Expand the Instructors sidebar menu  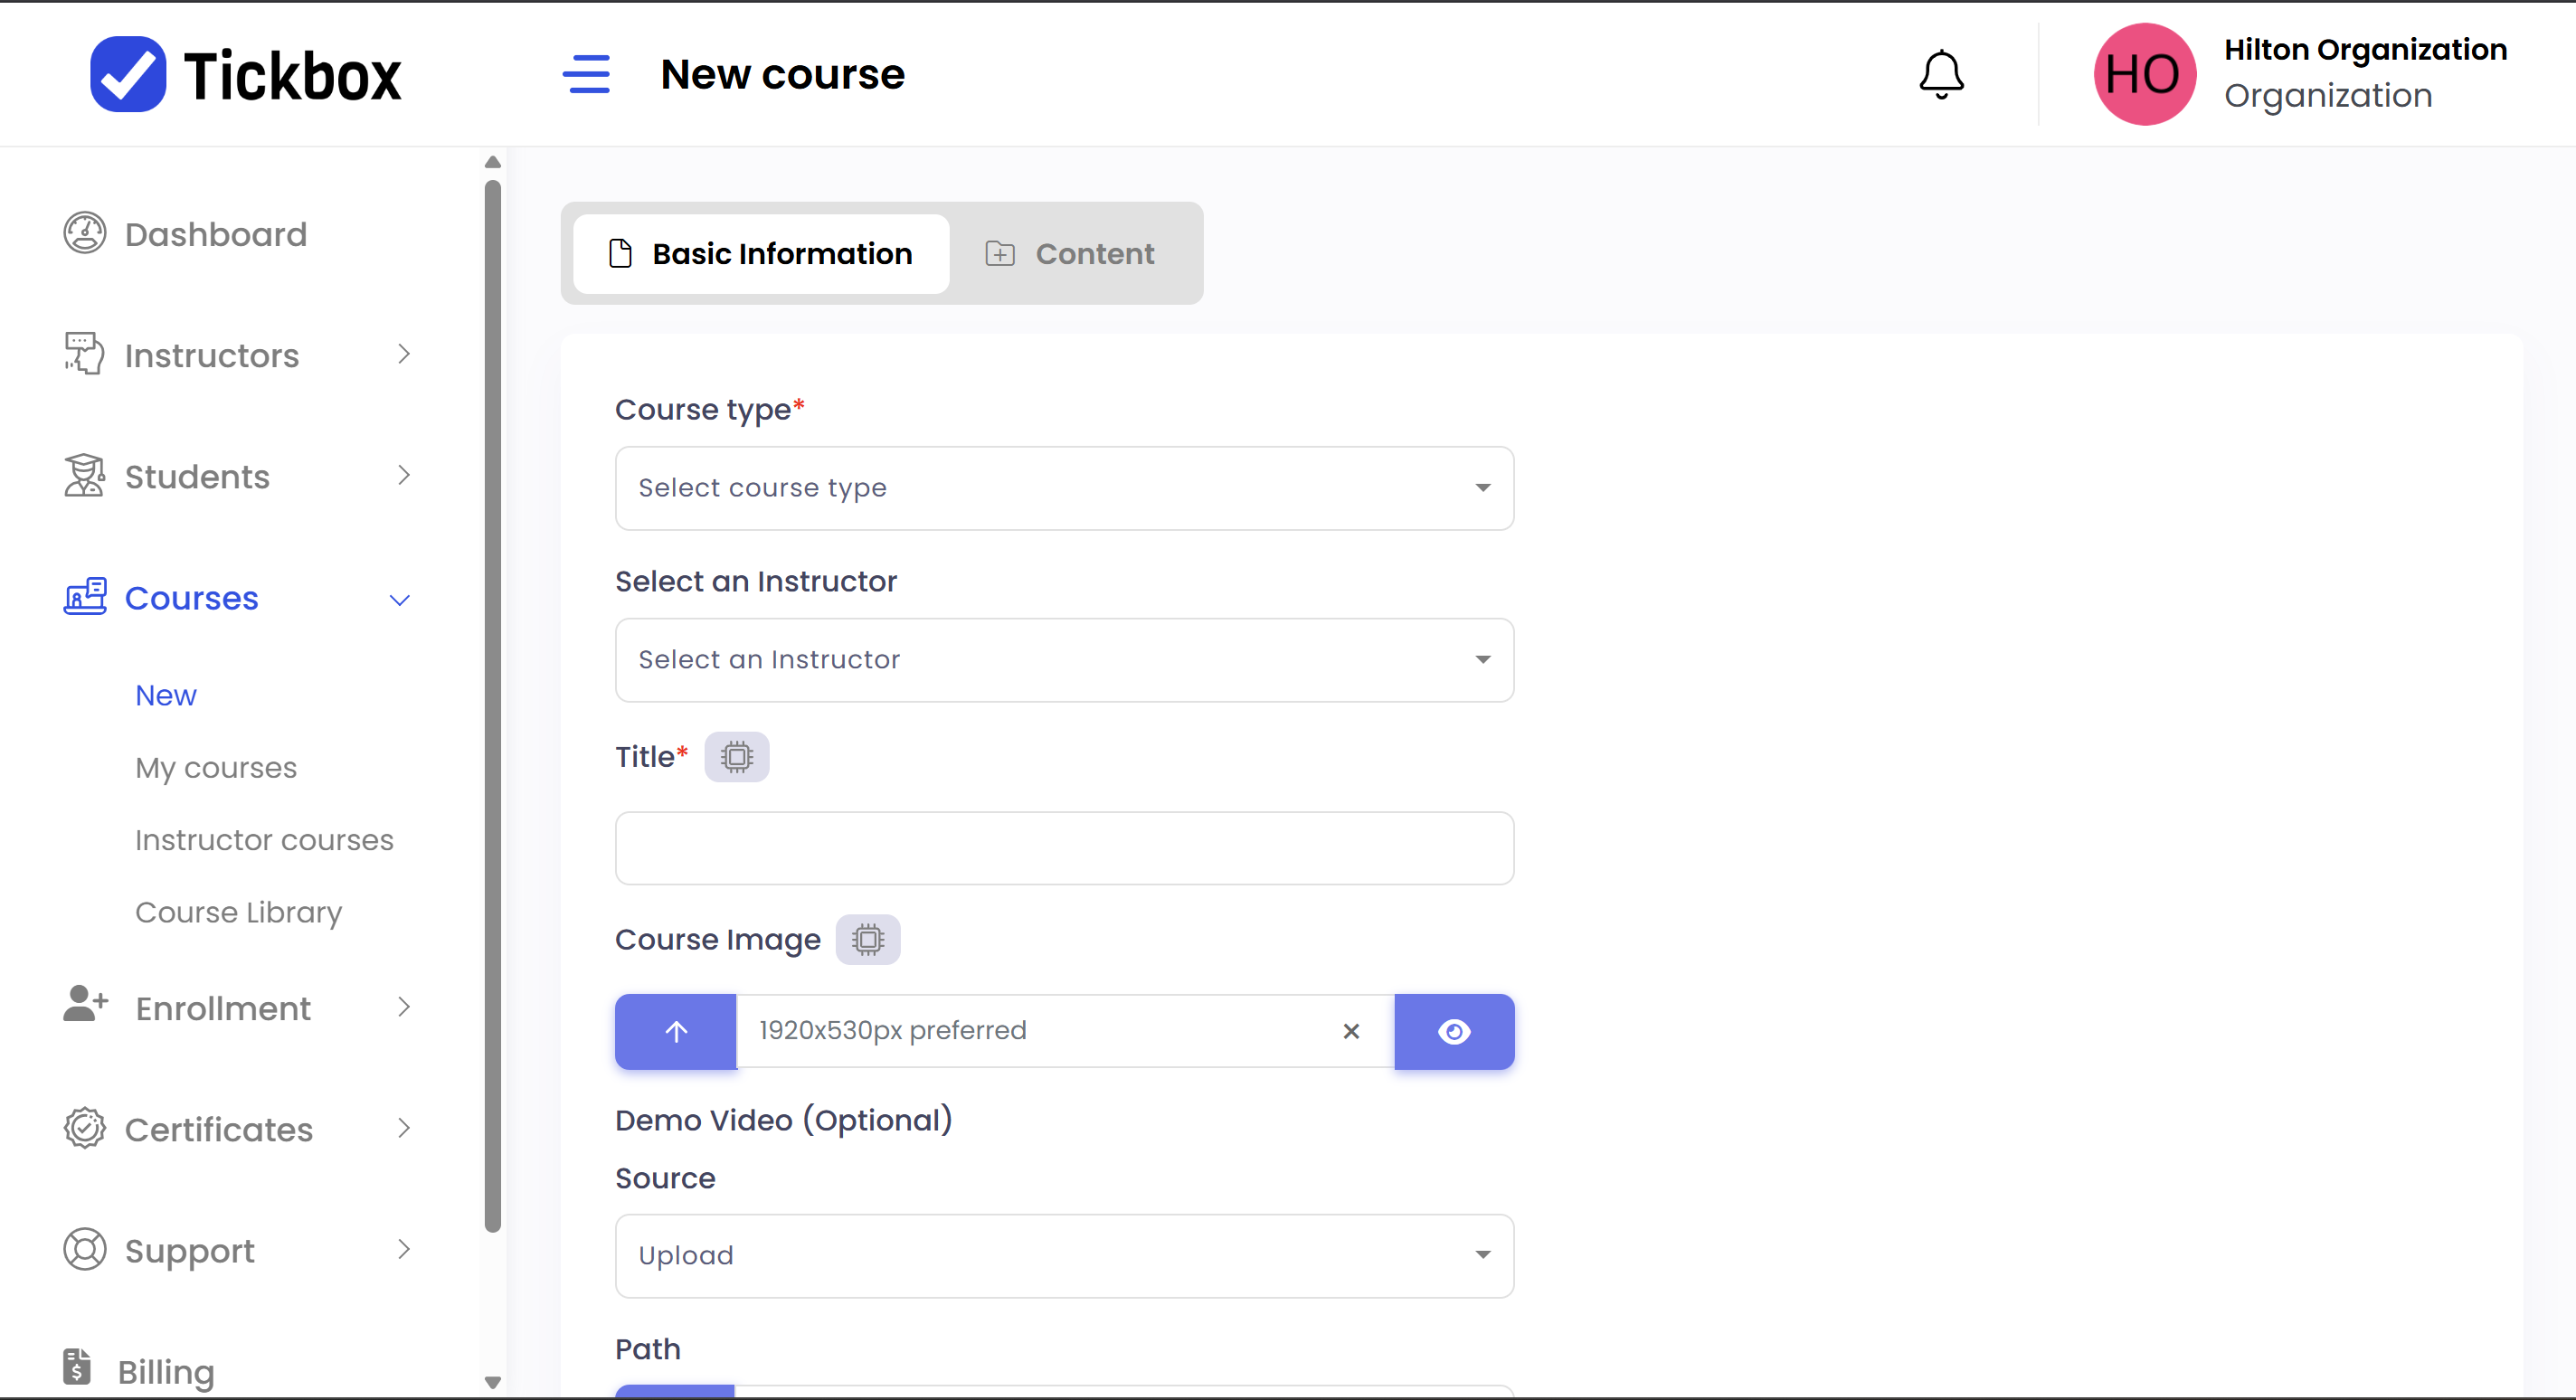(x=238, y=355)
